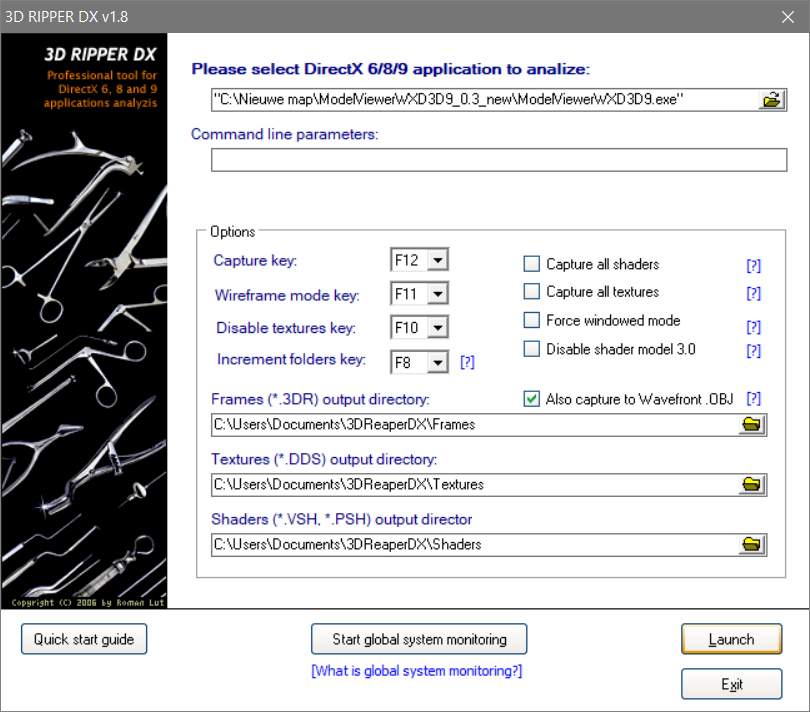Start global system monitoring
The width and height of the screenshot is (810, 712).
[419, 639]
